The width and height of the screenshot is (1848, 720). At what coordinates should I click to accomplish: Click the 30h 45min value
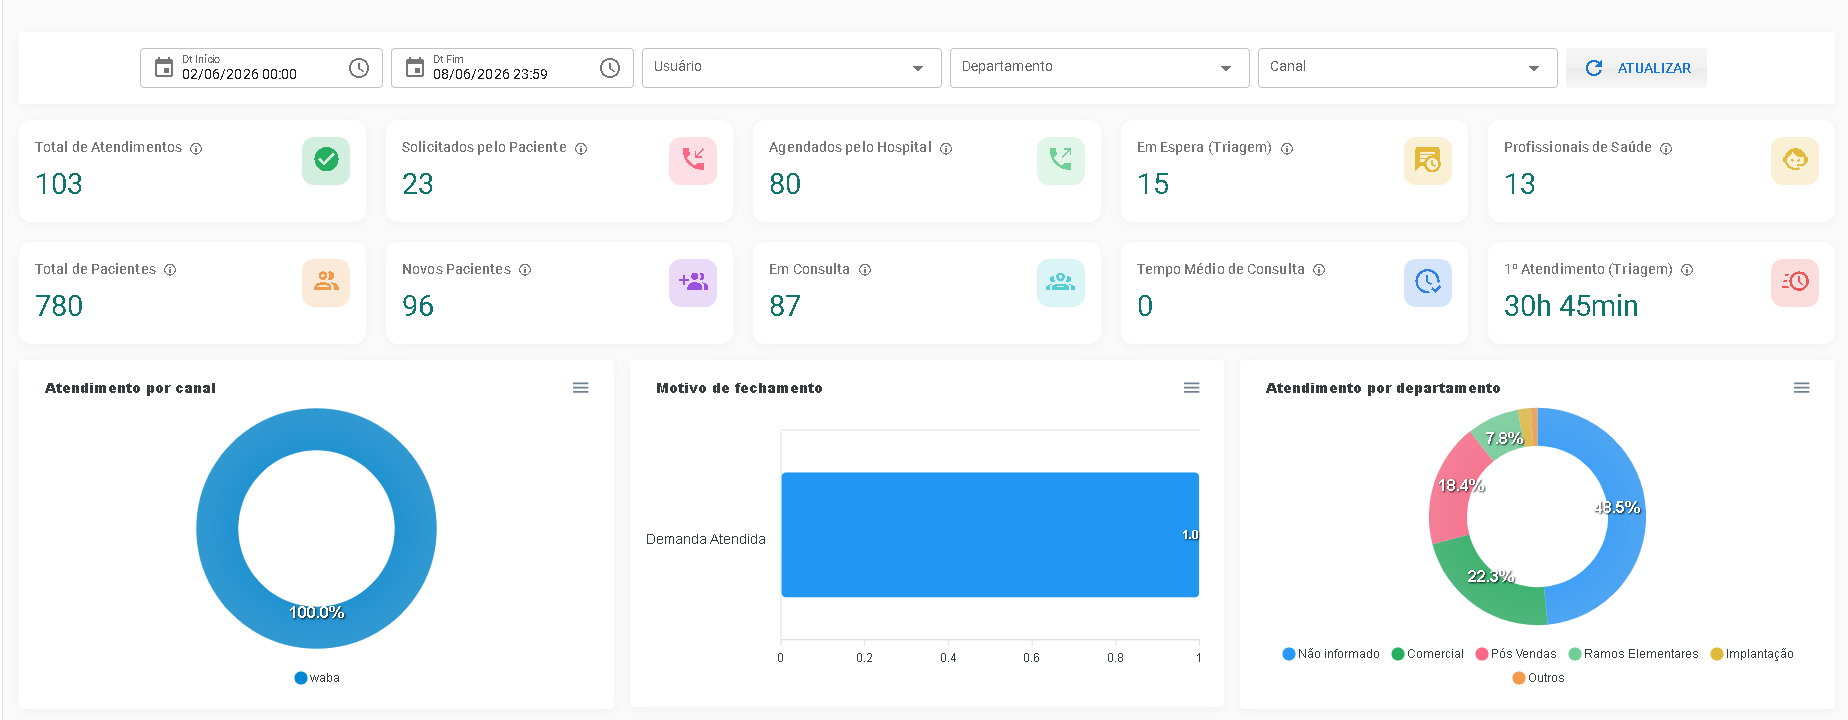(x=1571, y=306)
